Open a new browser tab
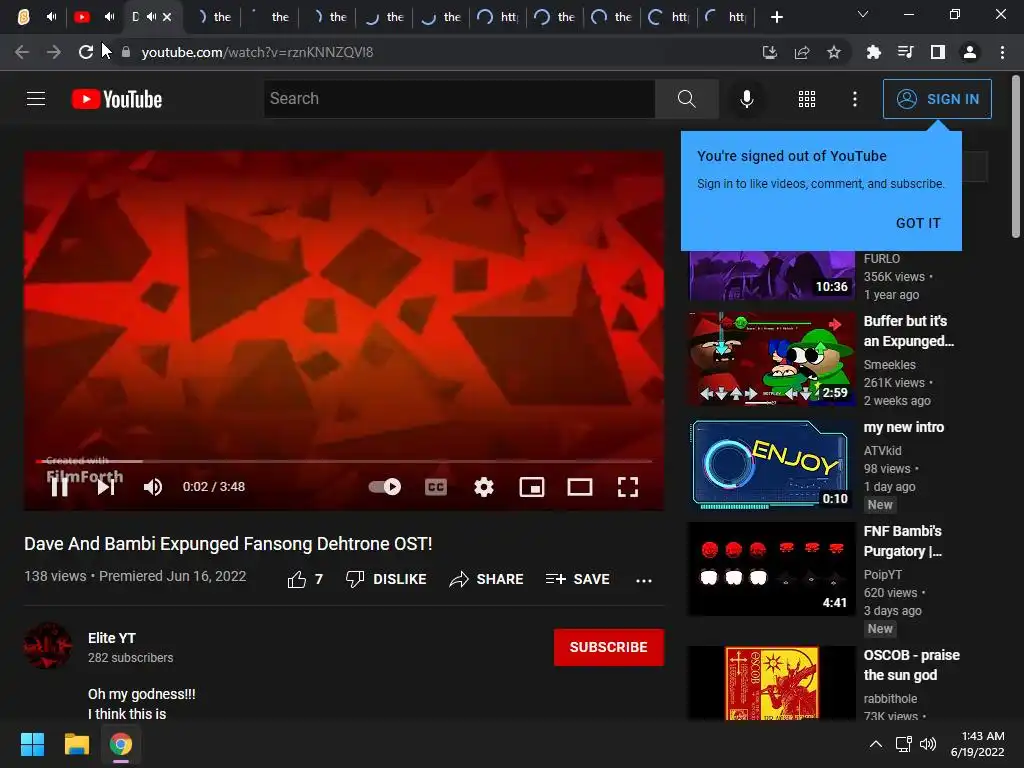 click(x=776, y=17)
